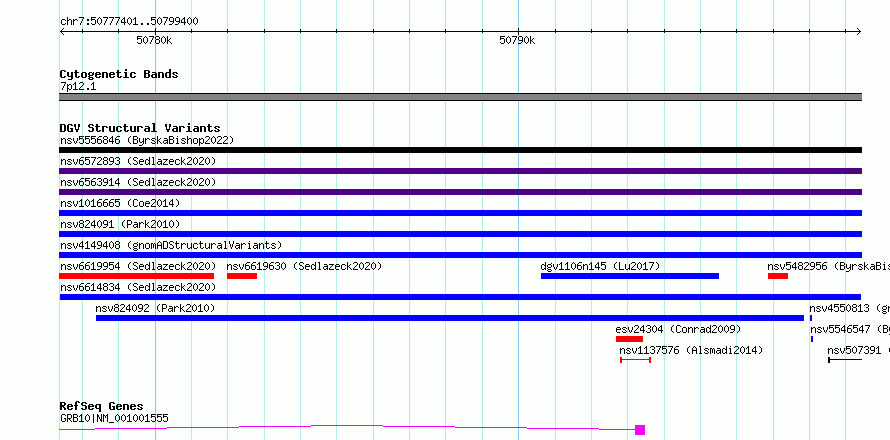Click the nsv6619630 red variant bar
The width and height of the screenshot is (890, 440).
pyautogui.click(x=242, y=276)
